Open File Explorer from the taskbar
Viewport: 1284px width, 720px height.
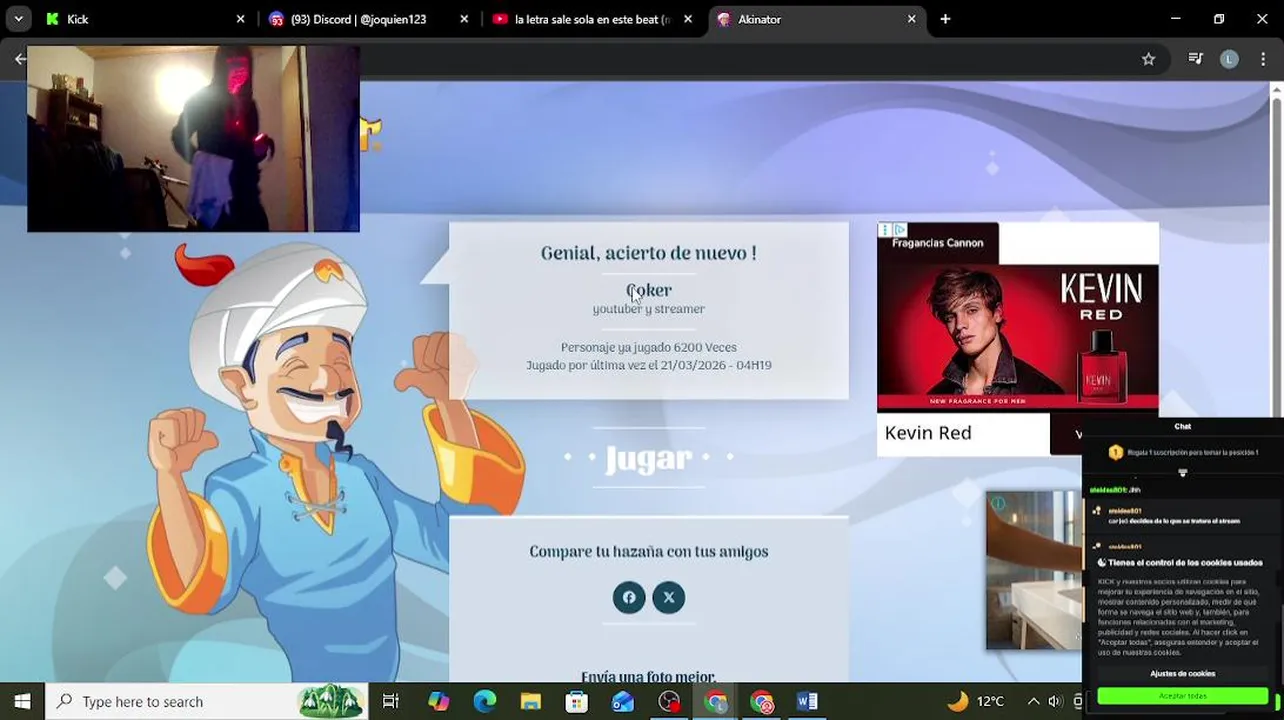click(531, 701)
